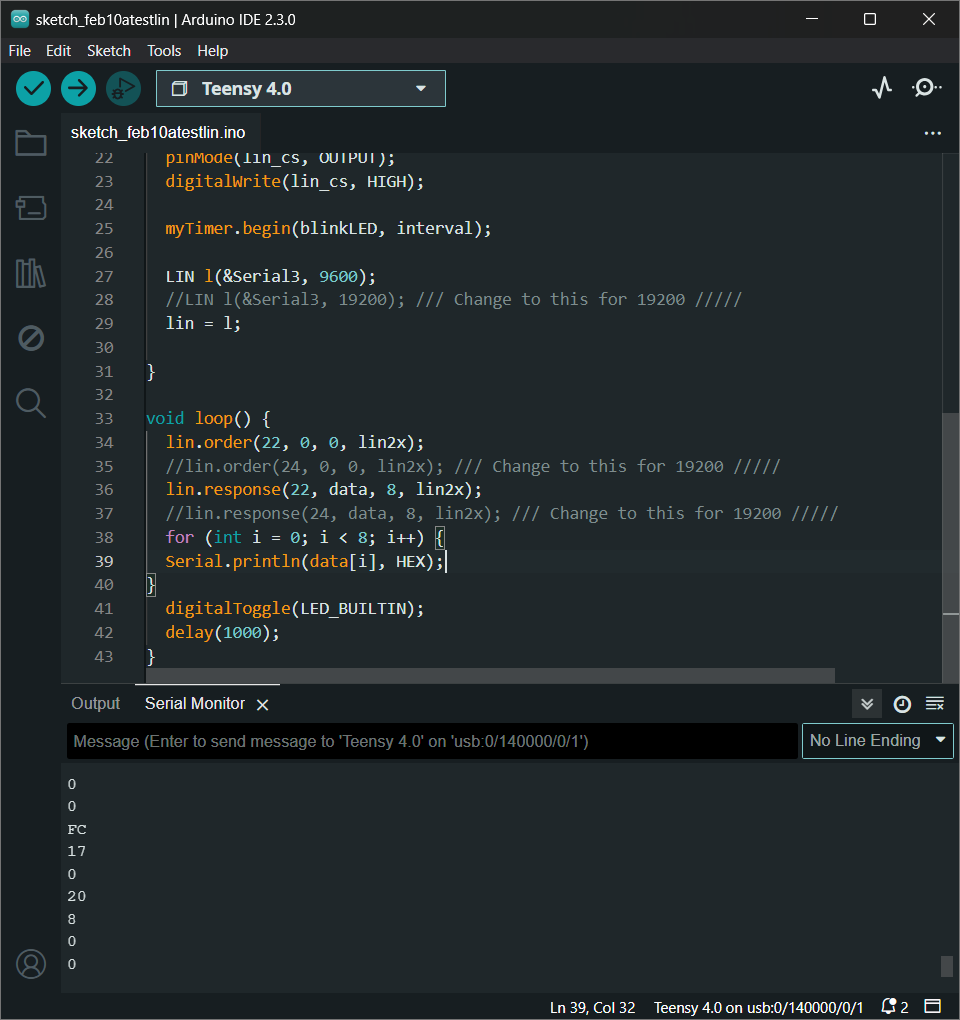Open the Sketch menu

click(x=108, y=51)
